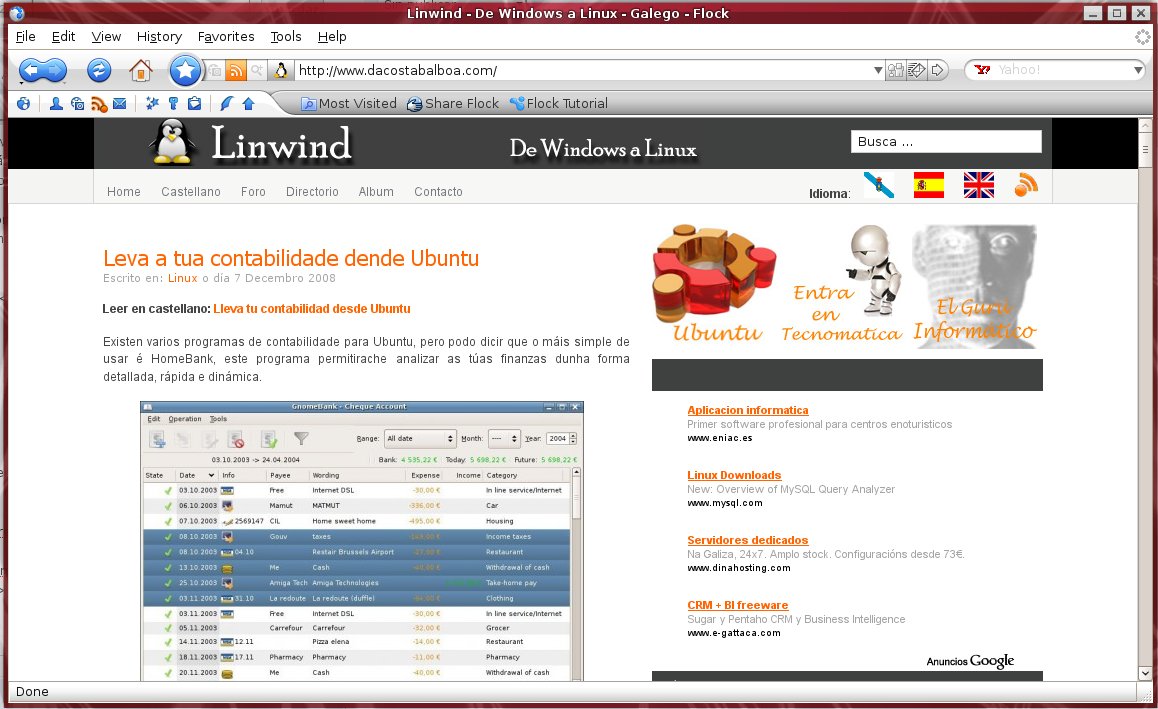1158x709 pixels.
Task: Open the View menu
Action: pyautogui.click(x=106, y=36)
